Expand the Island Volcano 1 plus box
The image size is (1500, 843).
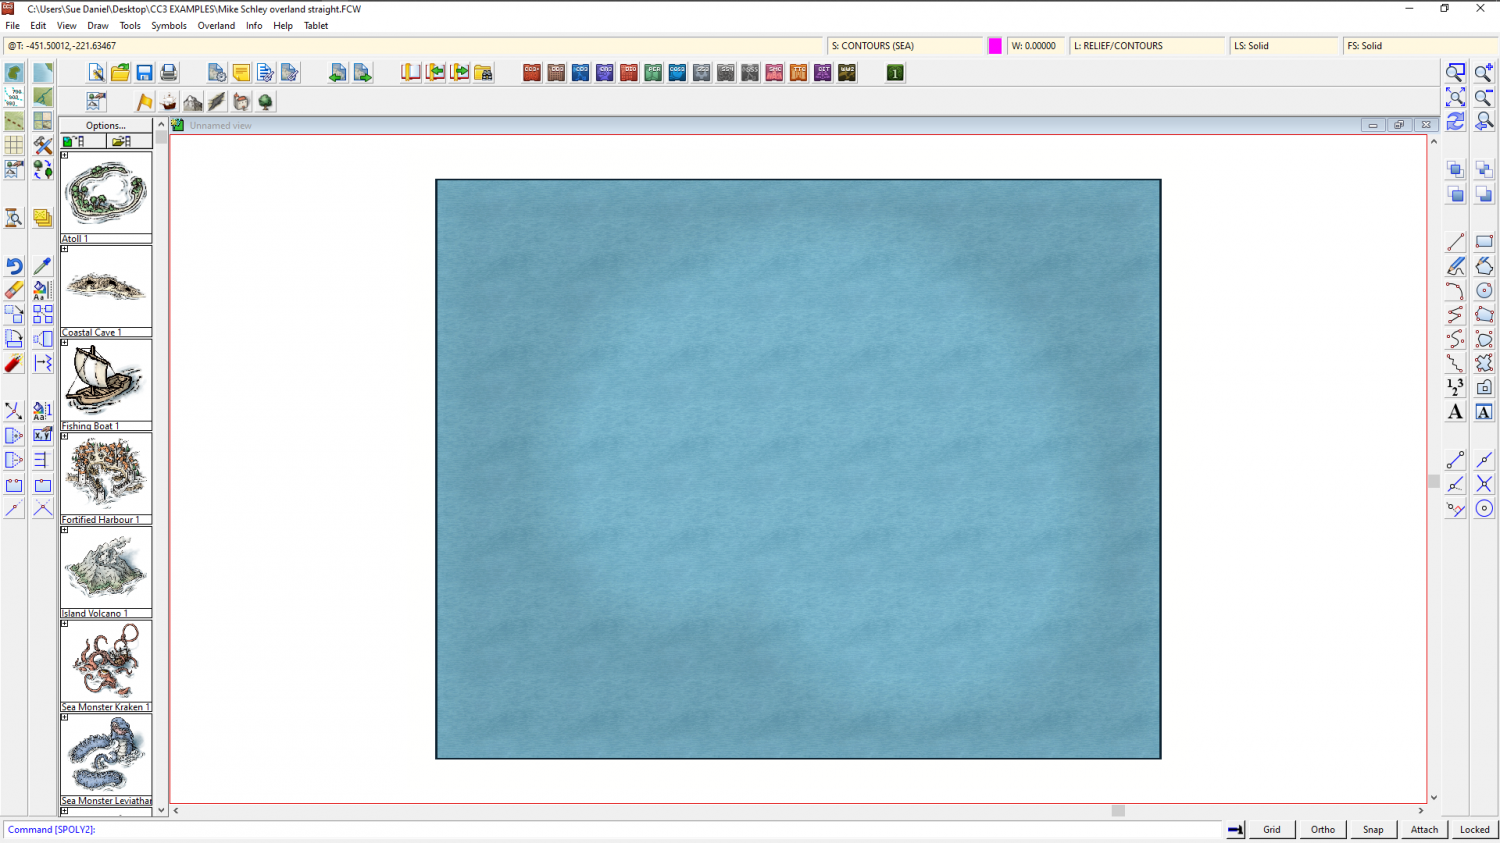point(65,530)
